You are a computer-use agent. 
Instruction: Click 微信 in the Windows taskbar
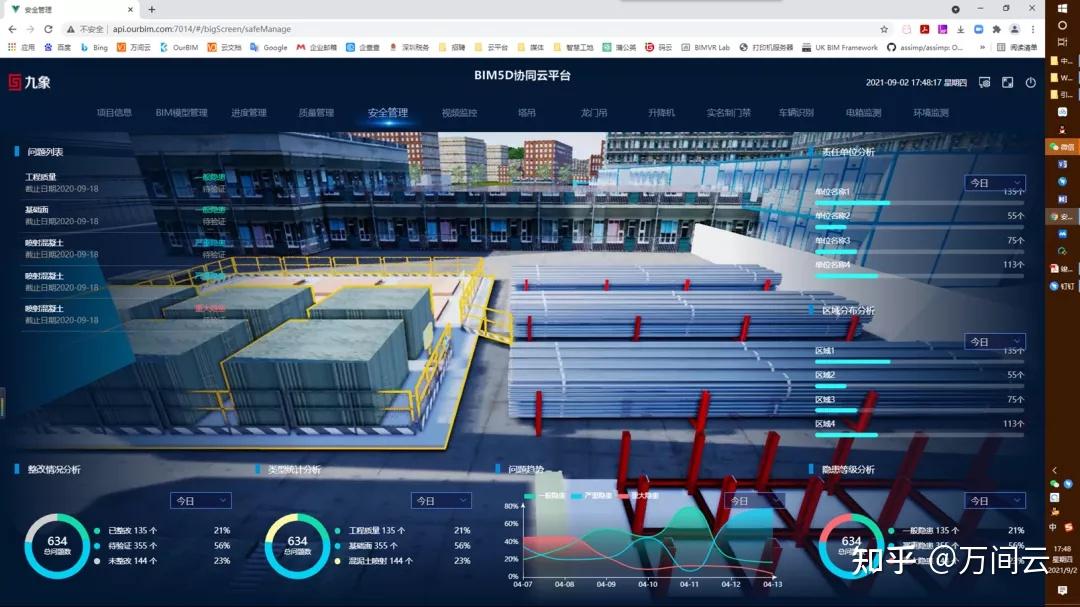[x=1062, y=147]
